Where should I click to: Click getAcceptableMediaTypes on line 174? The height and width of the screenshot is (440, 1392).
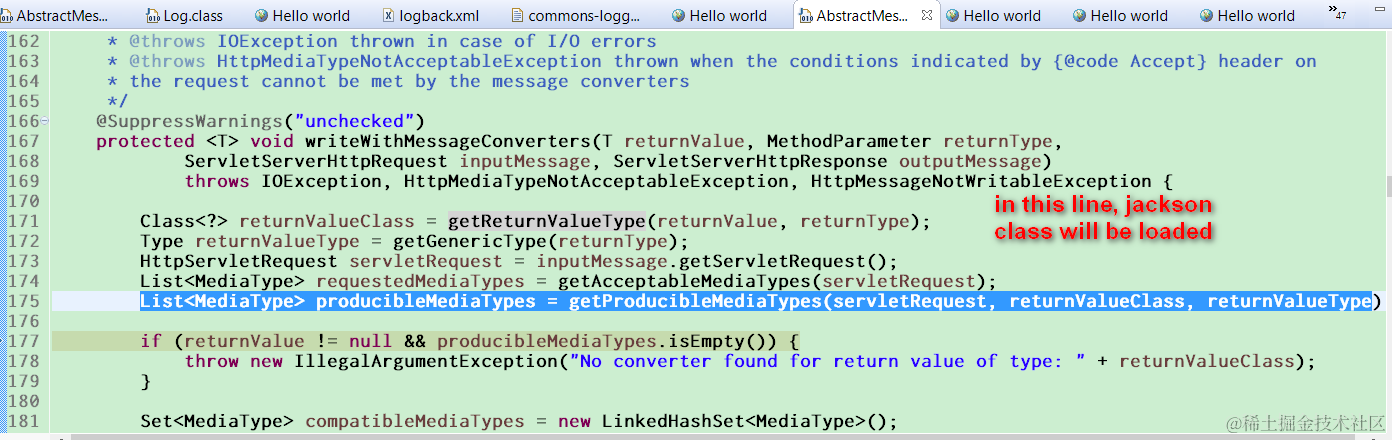[x=689, y=281]
